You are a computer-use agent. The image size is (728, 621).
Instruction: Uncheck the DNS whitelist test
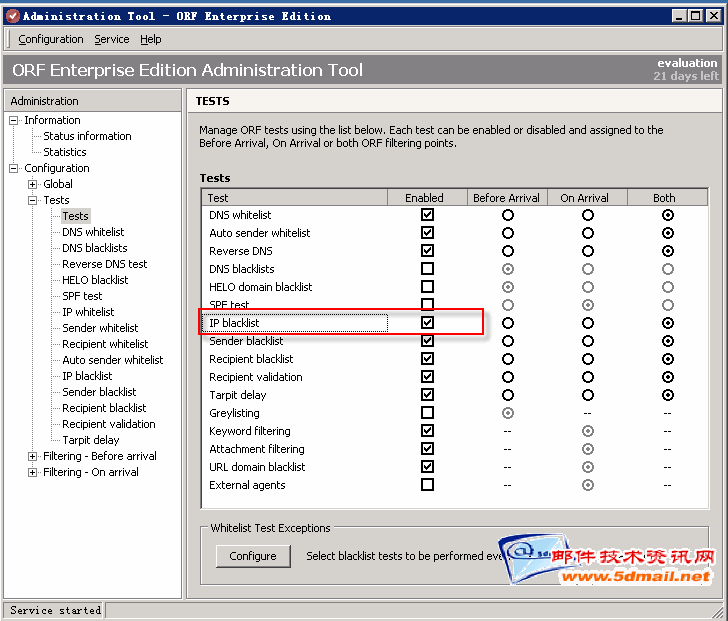coord(428,215)
